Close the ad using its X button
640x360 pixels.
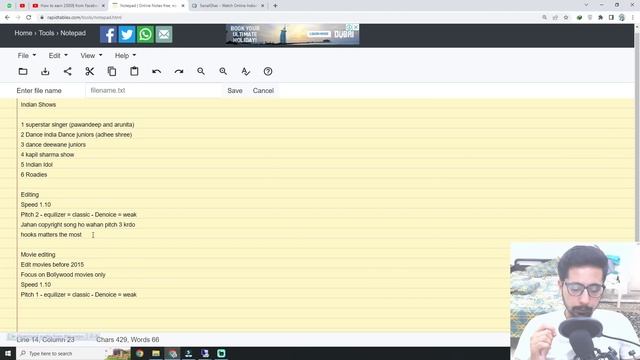(x=356, y=27)
